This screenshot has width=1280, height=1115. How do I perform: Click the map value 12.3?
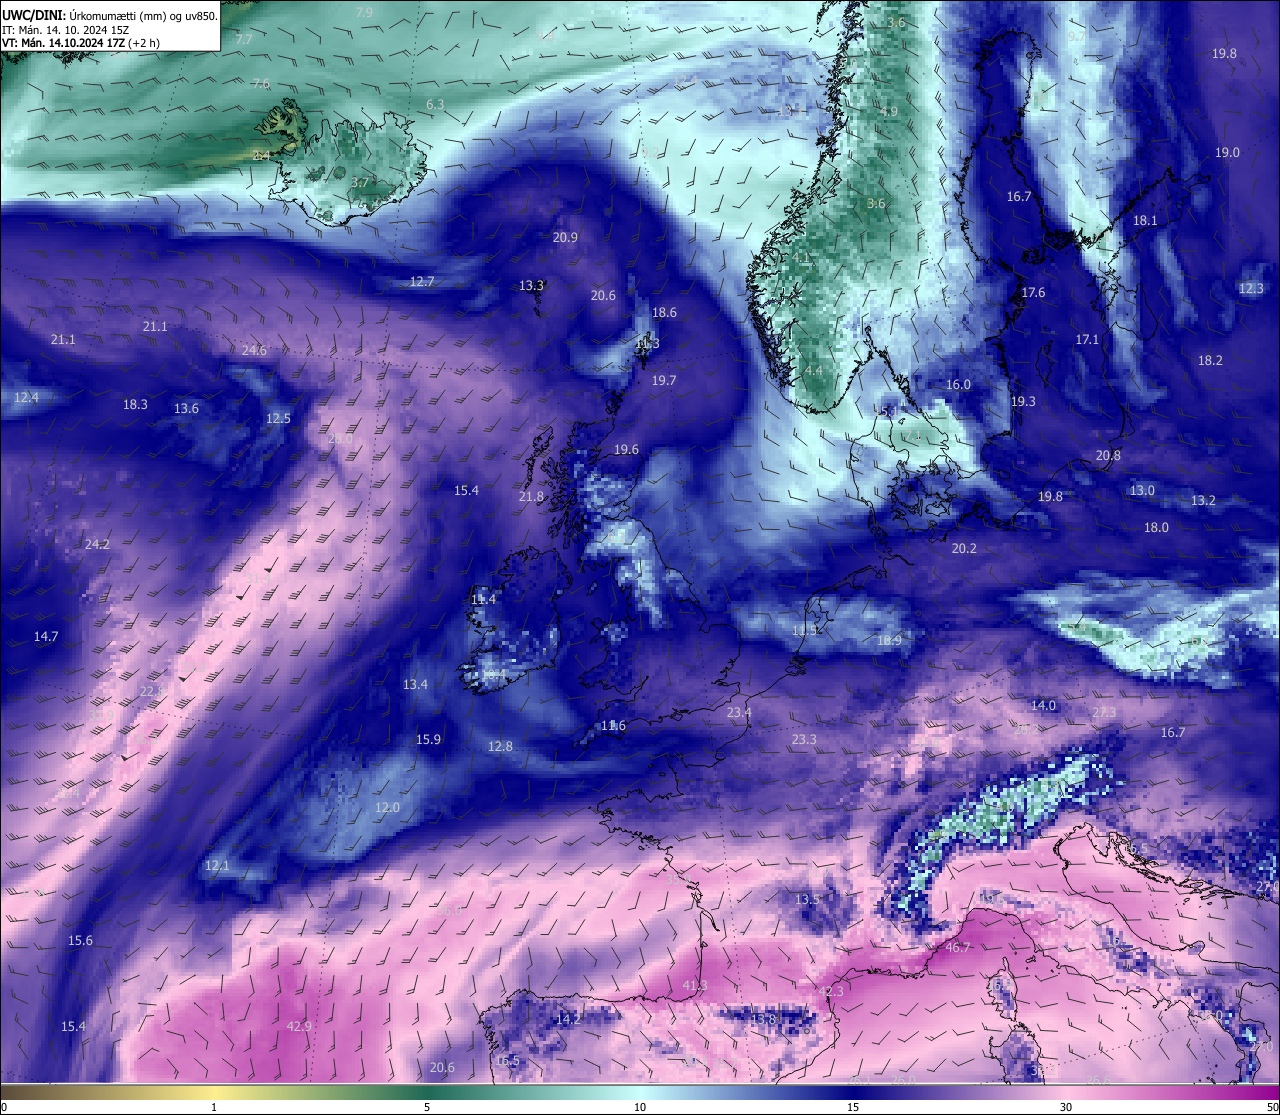click(x=1251, y=288)
